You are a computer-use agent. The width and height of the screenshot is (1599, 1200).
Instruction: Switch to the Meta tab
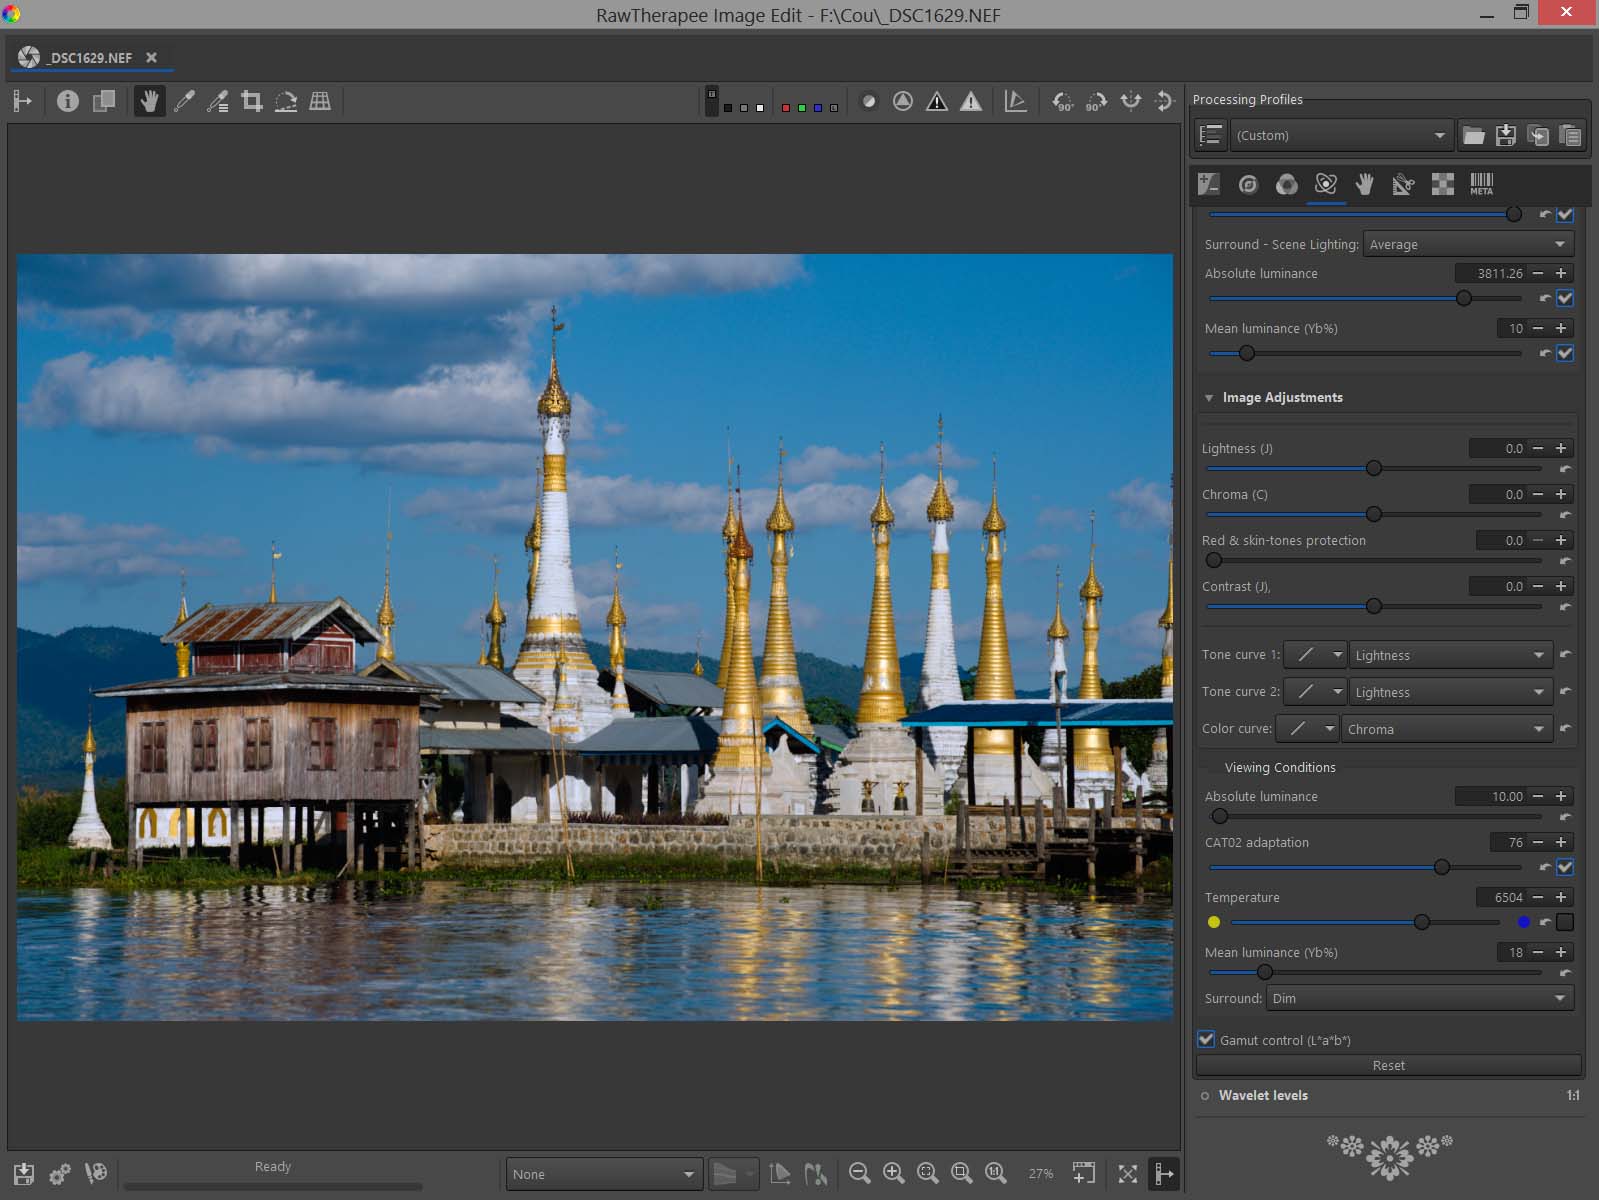click(1481, 184)
